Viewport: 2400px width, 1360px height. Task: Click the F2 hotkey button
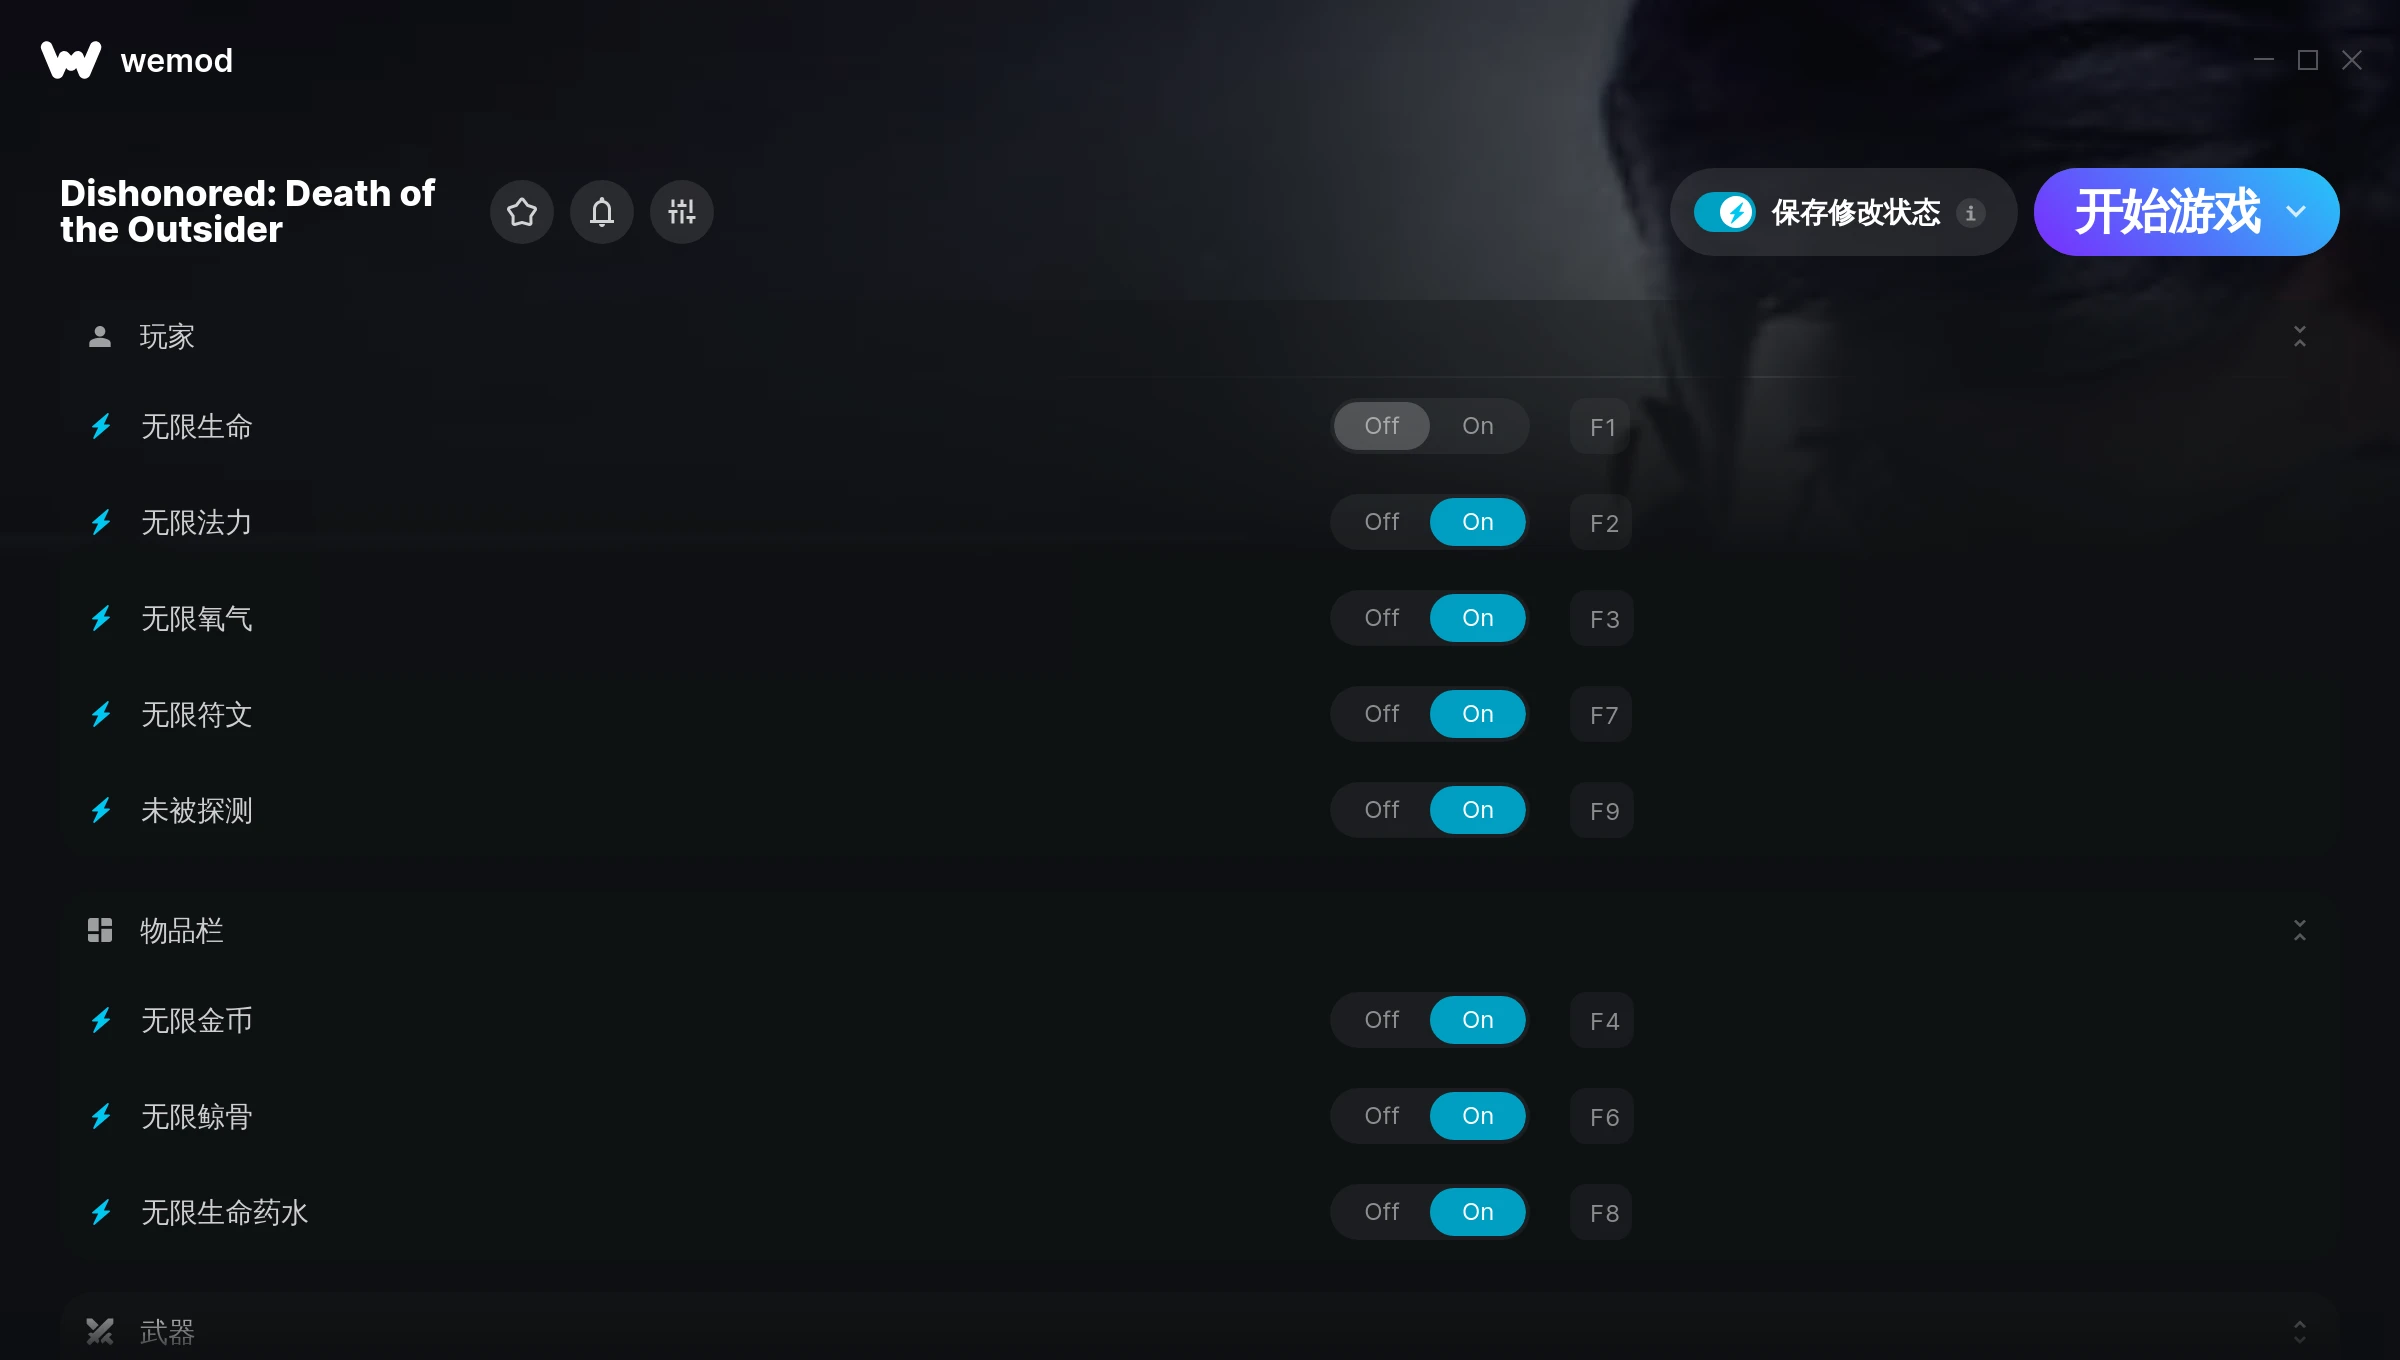click(1602, 522)
